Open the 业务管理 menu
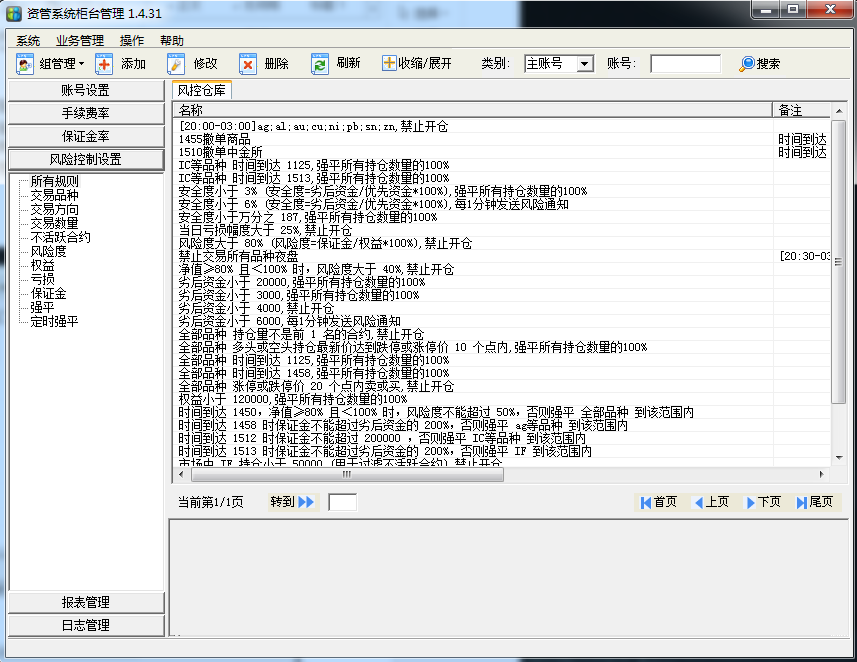This screenshot has width=857, height=662. pyautogui.click(x=79, y=41)
